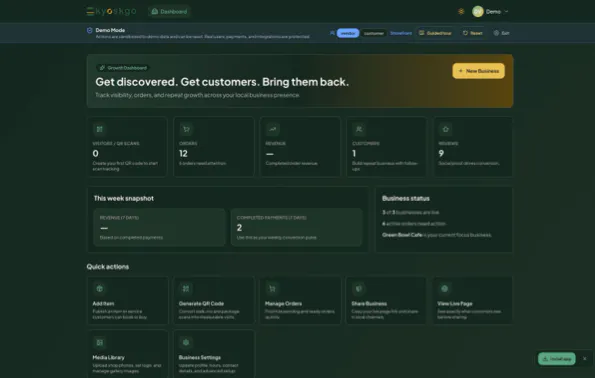The height and width of the screenshot is (378, 595).
Task: Click the Reset demo button
Action: pyautogui.click(x=472, y=33)
